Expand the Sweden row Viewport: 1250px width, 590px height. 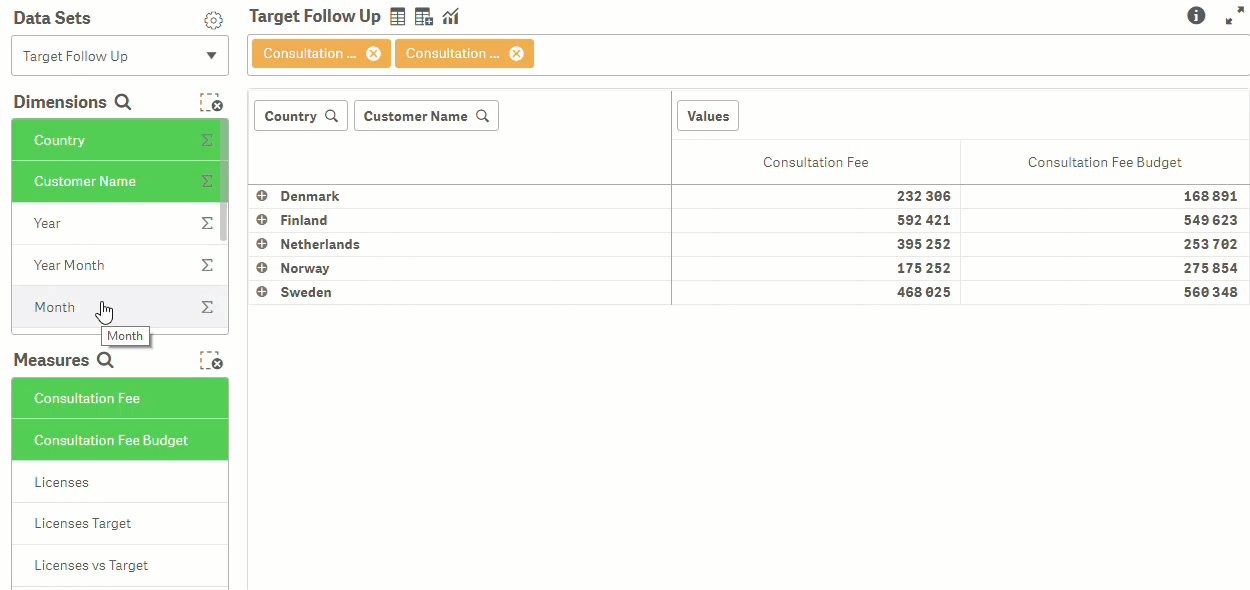(262, 292)
